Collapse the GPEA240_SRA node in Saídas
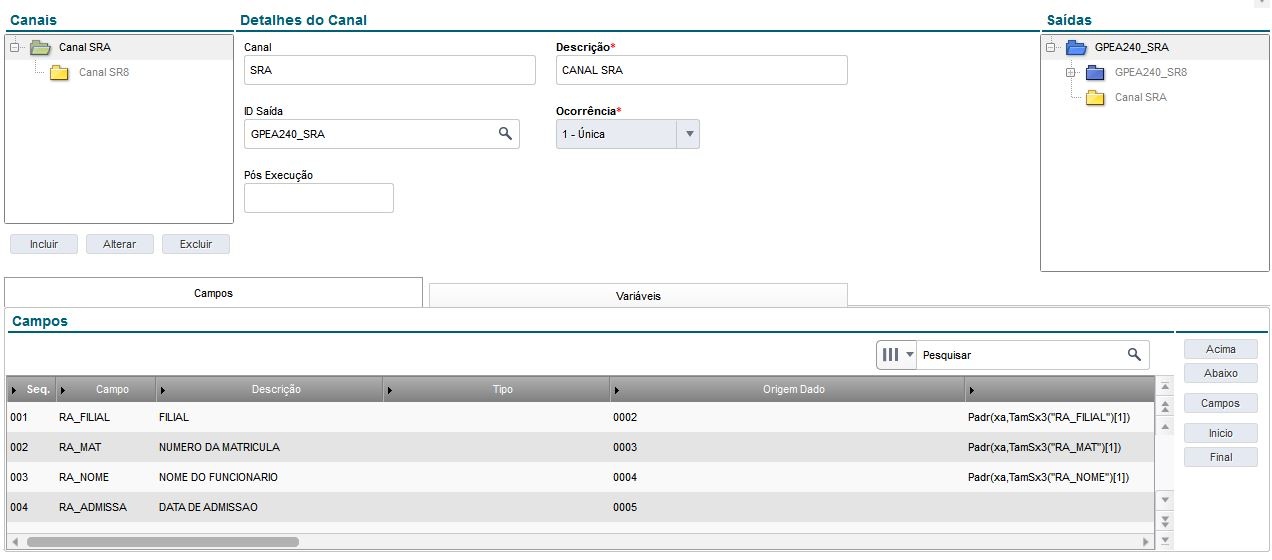The height and width of the screenshot is (560, 1272). (x=1050, y=47)
